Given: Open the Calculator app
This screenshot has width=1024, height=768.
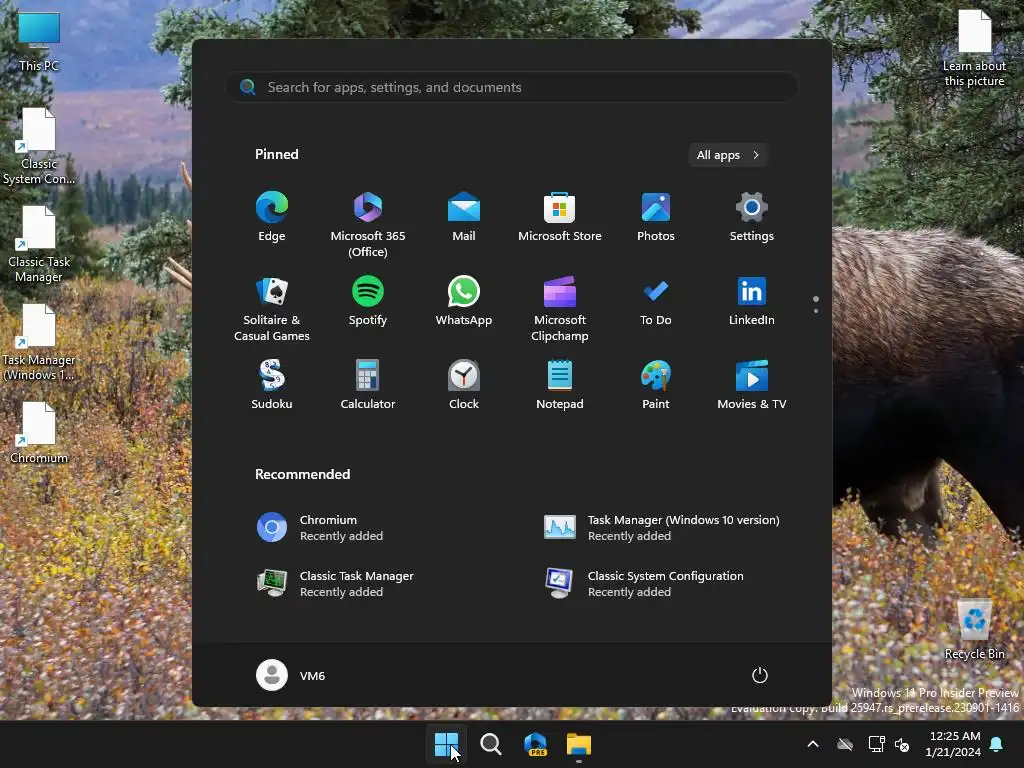Looking at the screenshot, I should pos(368,385).
